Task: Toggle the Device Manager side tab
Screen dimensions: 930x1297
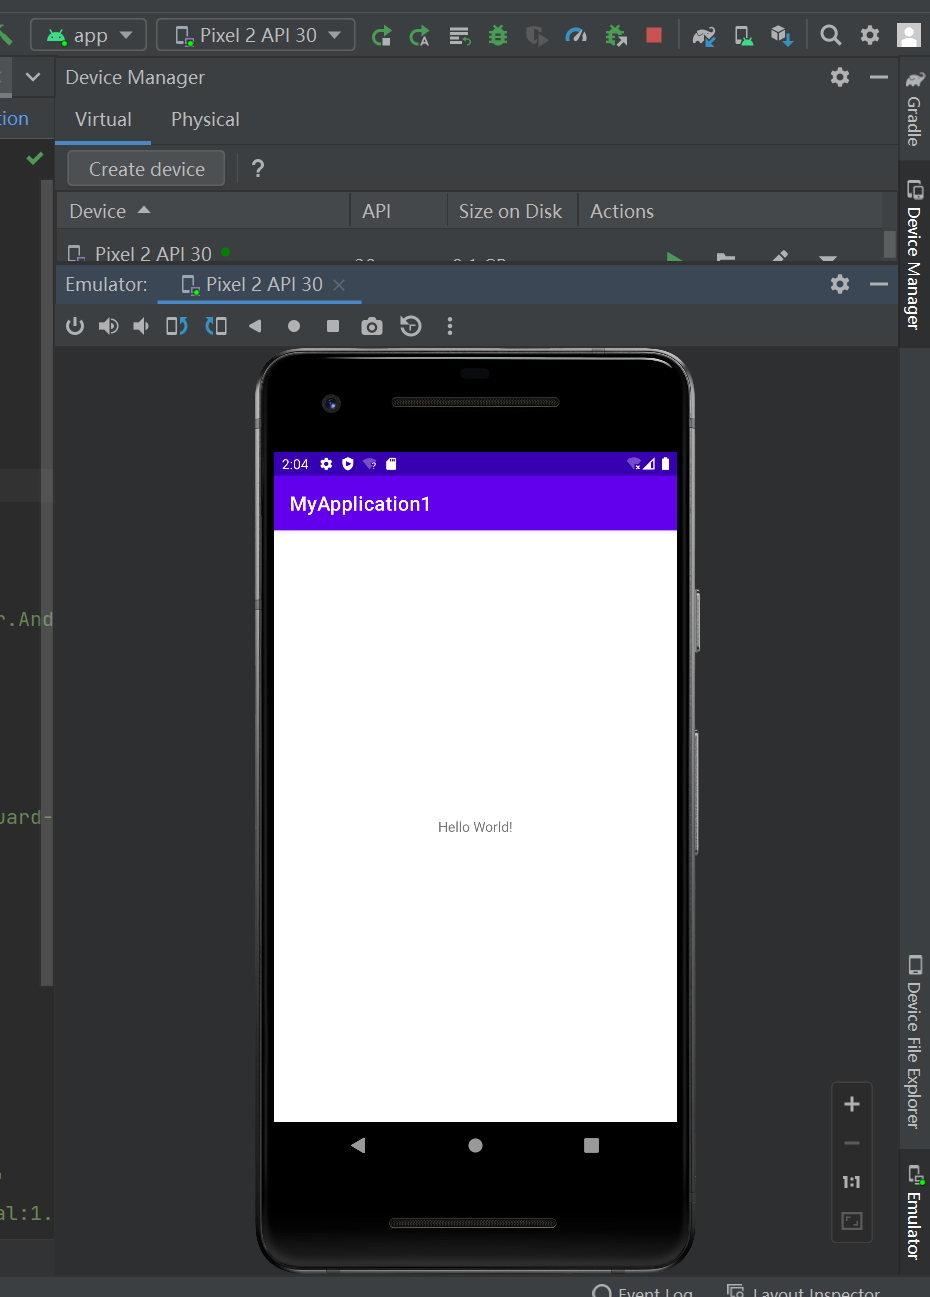Action: [914, 255]
